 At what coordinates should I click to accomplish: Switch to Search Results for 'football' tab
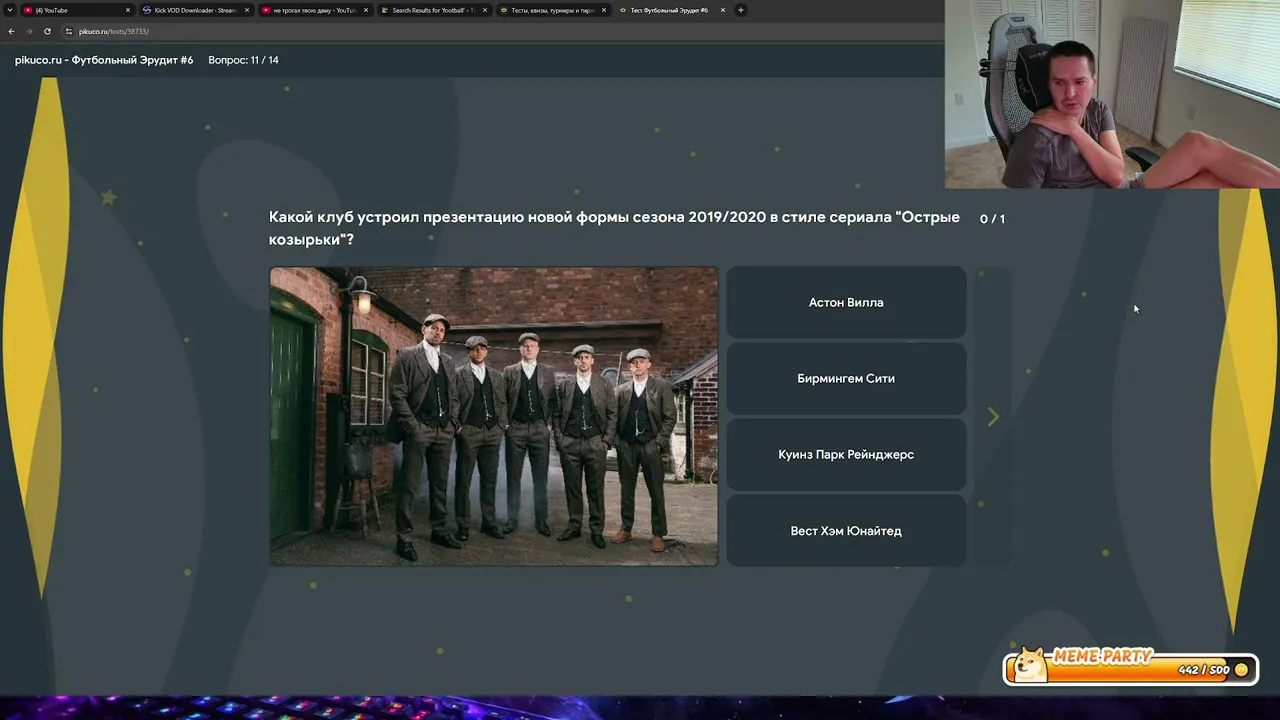(x=433, y=10)
